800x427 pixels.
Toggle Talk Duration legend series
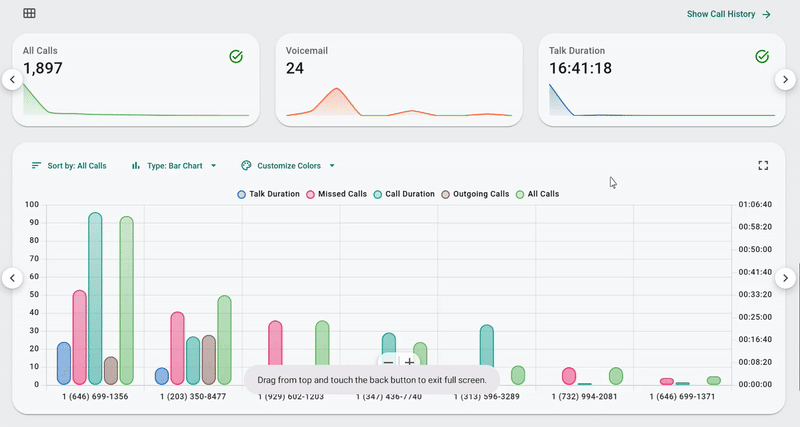pyautogui.click(x=268, y=194)
